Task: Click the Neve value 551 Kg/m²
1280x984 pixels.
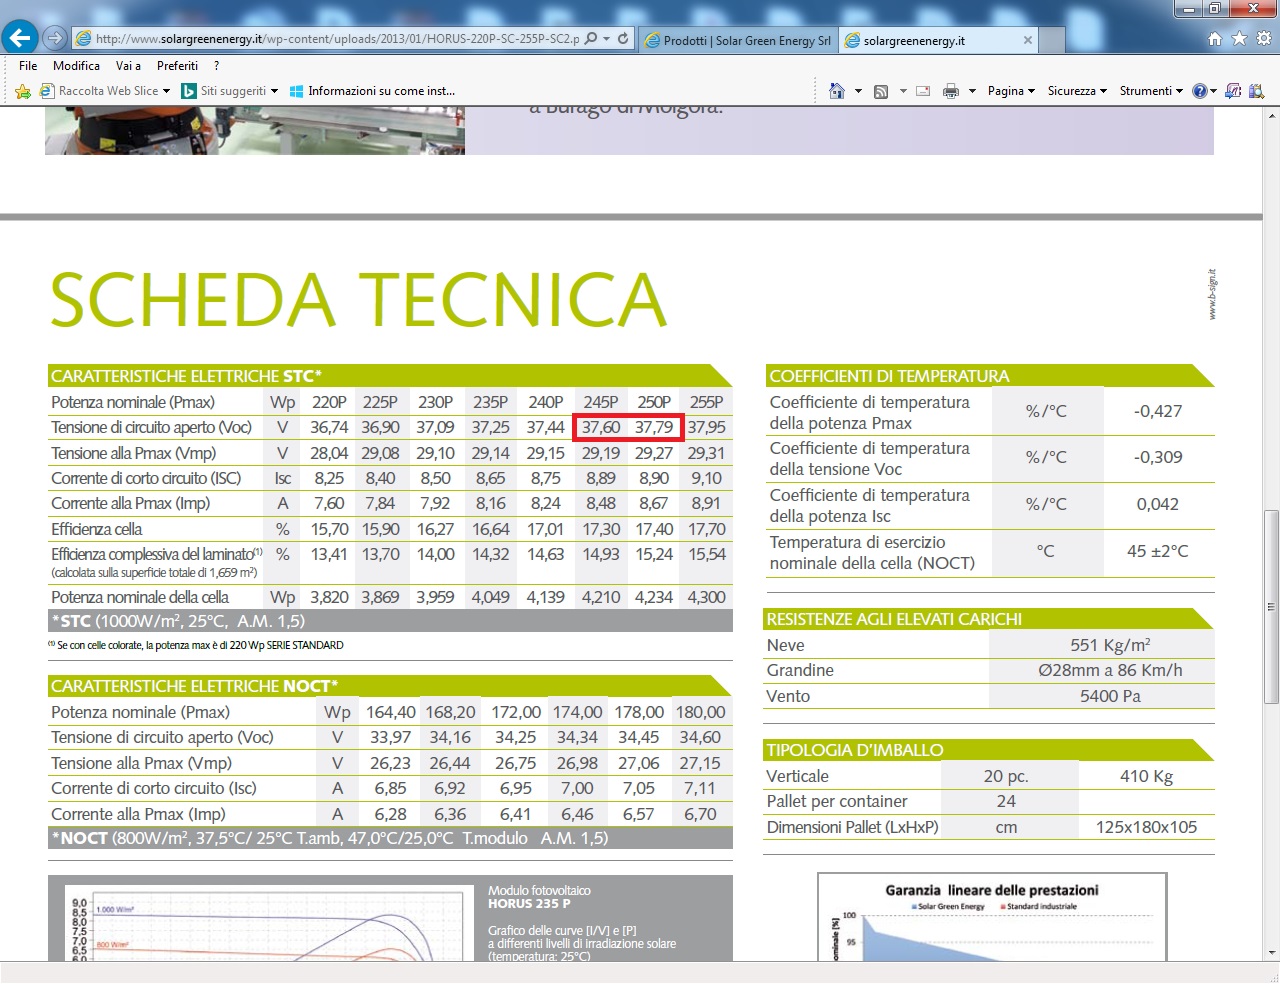Action: [x=1110, y=645]
